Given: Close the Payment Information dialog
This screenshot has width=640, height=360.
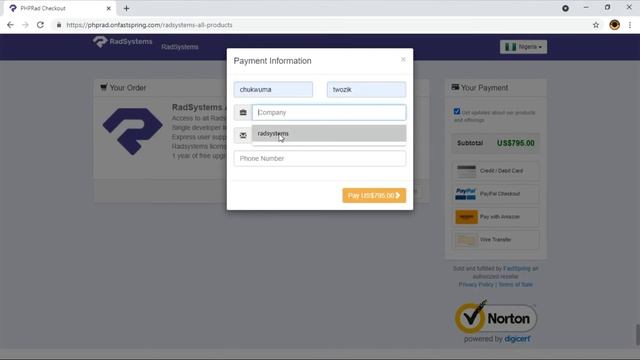Looking at the screenshot, I should click(x=403, y=59).
